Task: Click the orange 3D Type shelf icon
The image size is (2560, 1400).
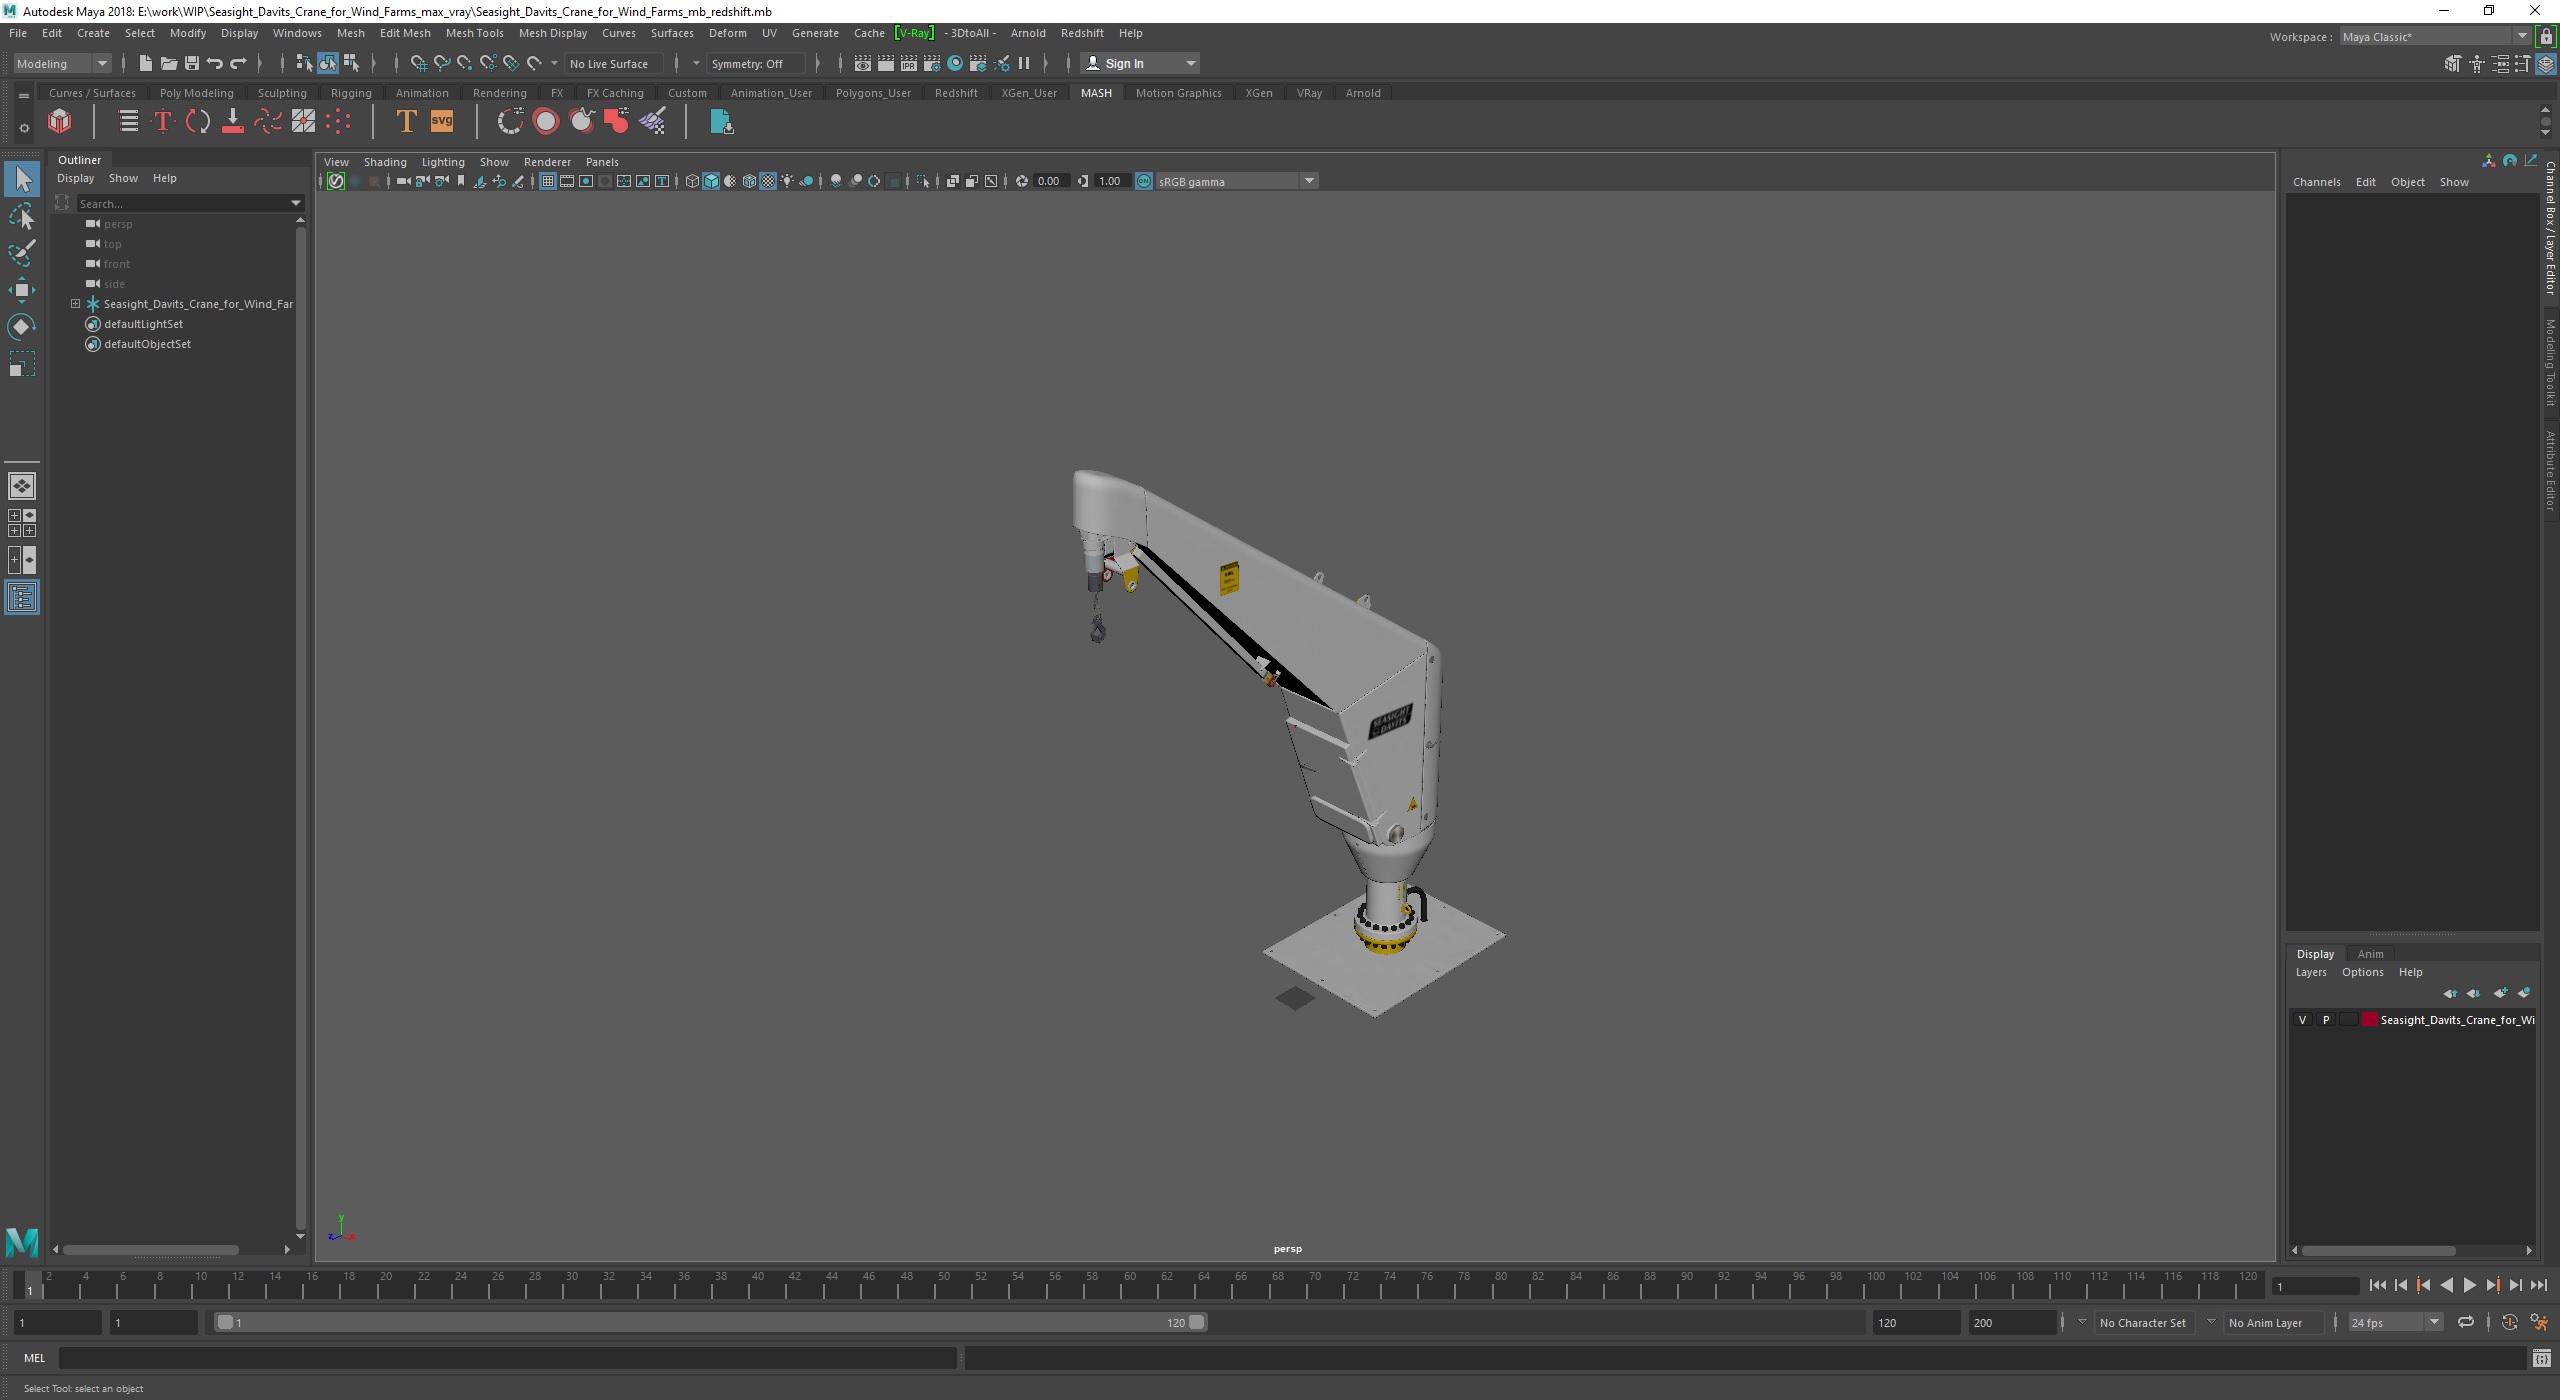Action: [406, 122]
